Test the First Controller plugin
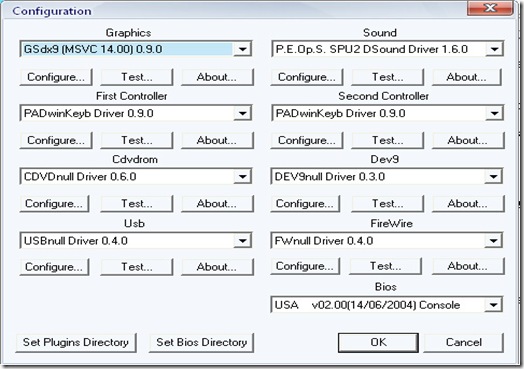 click(137, 140)
